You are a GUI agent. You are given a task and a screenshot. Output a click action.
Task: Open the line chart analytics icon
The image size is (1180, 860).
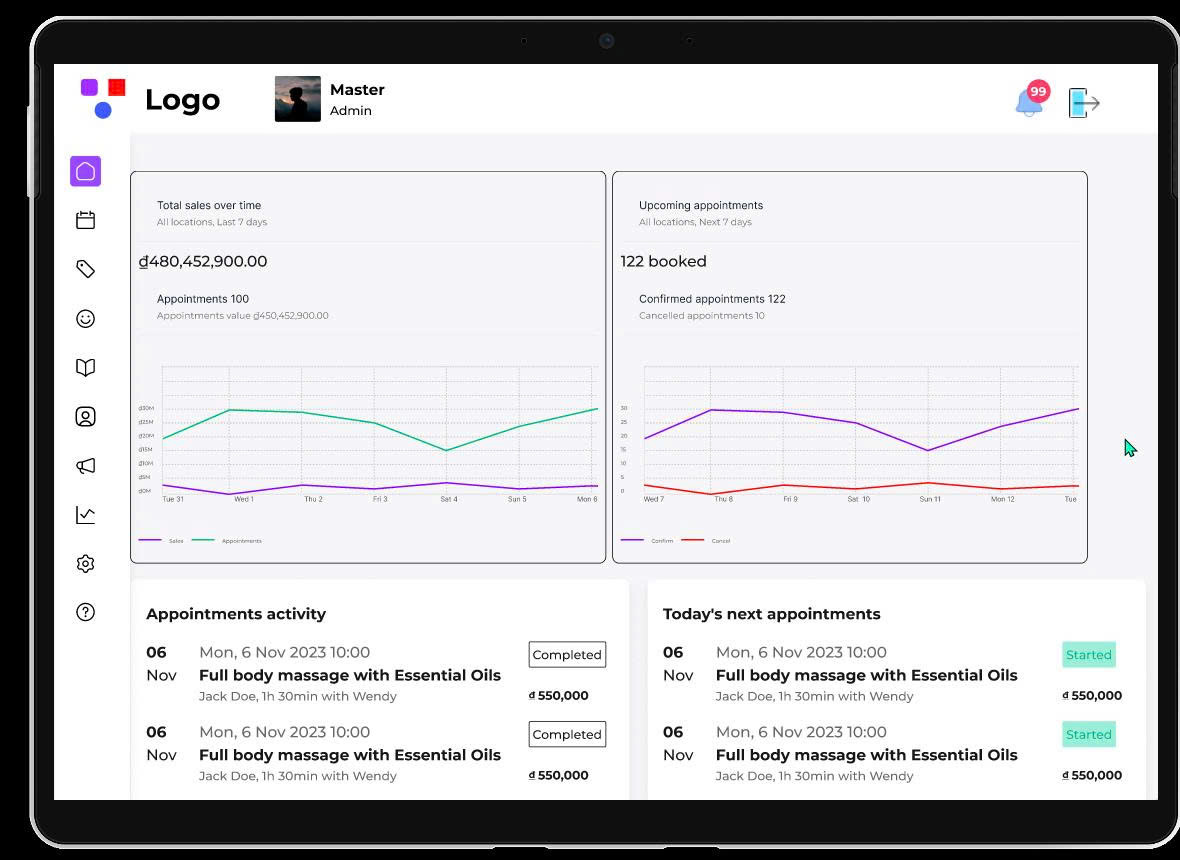86,515
